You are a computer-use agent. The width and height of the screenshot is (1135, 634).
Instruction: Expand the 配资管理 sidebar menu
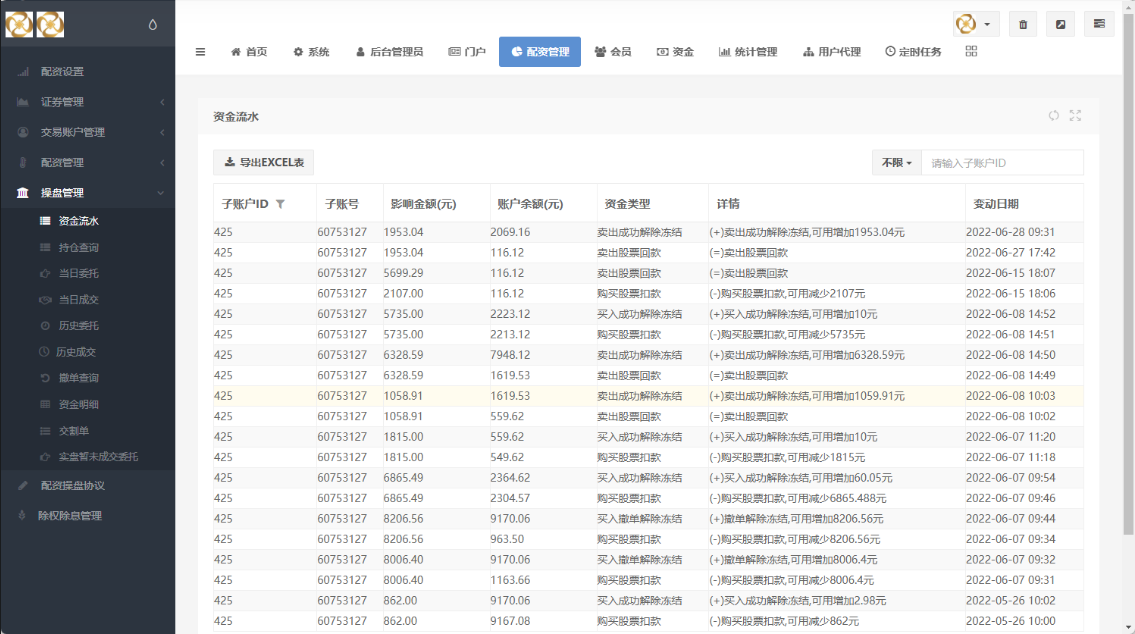[x=88, y=163]
